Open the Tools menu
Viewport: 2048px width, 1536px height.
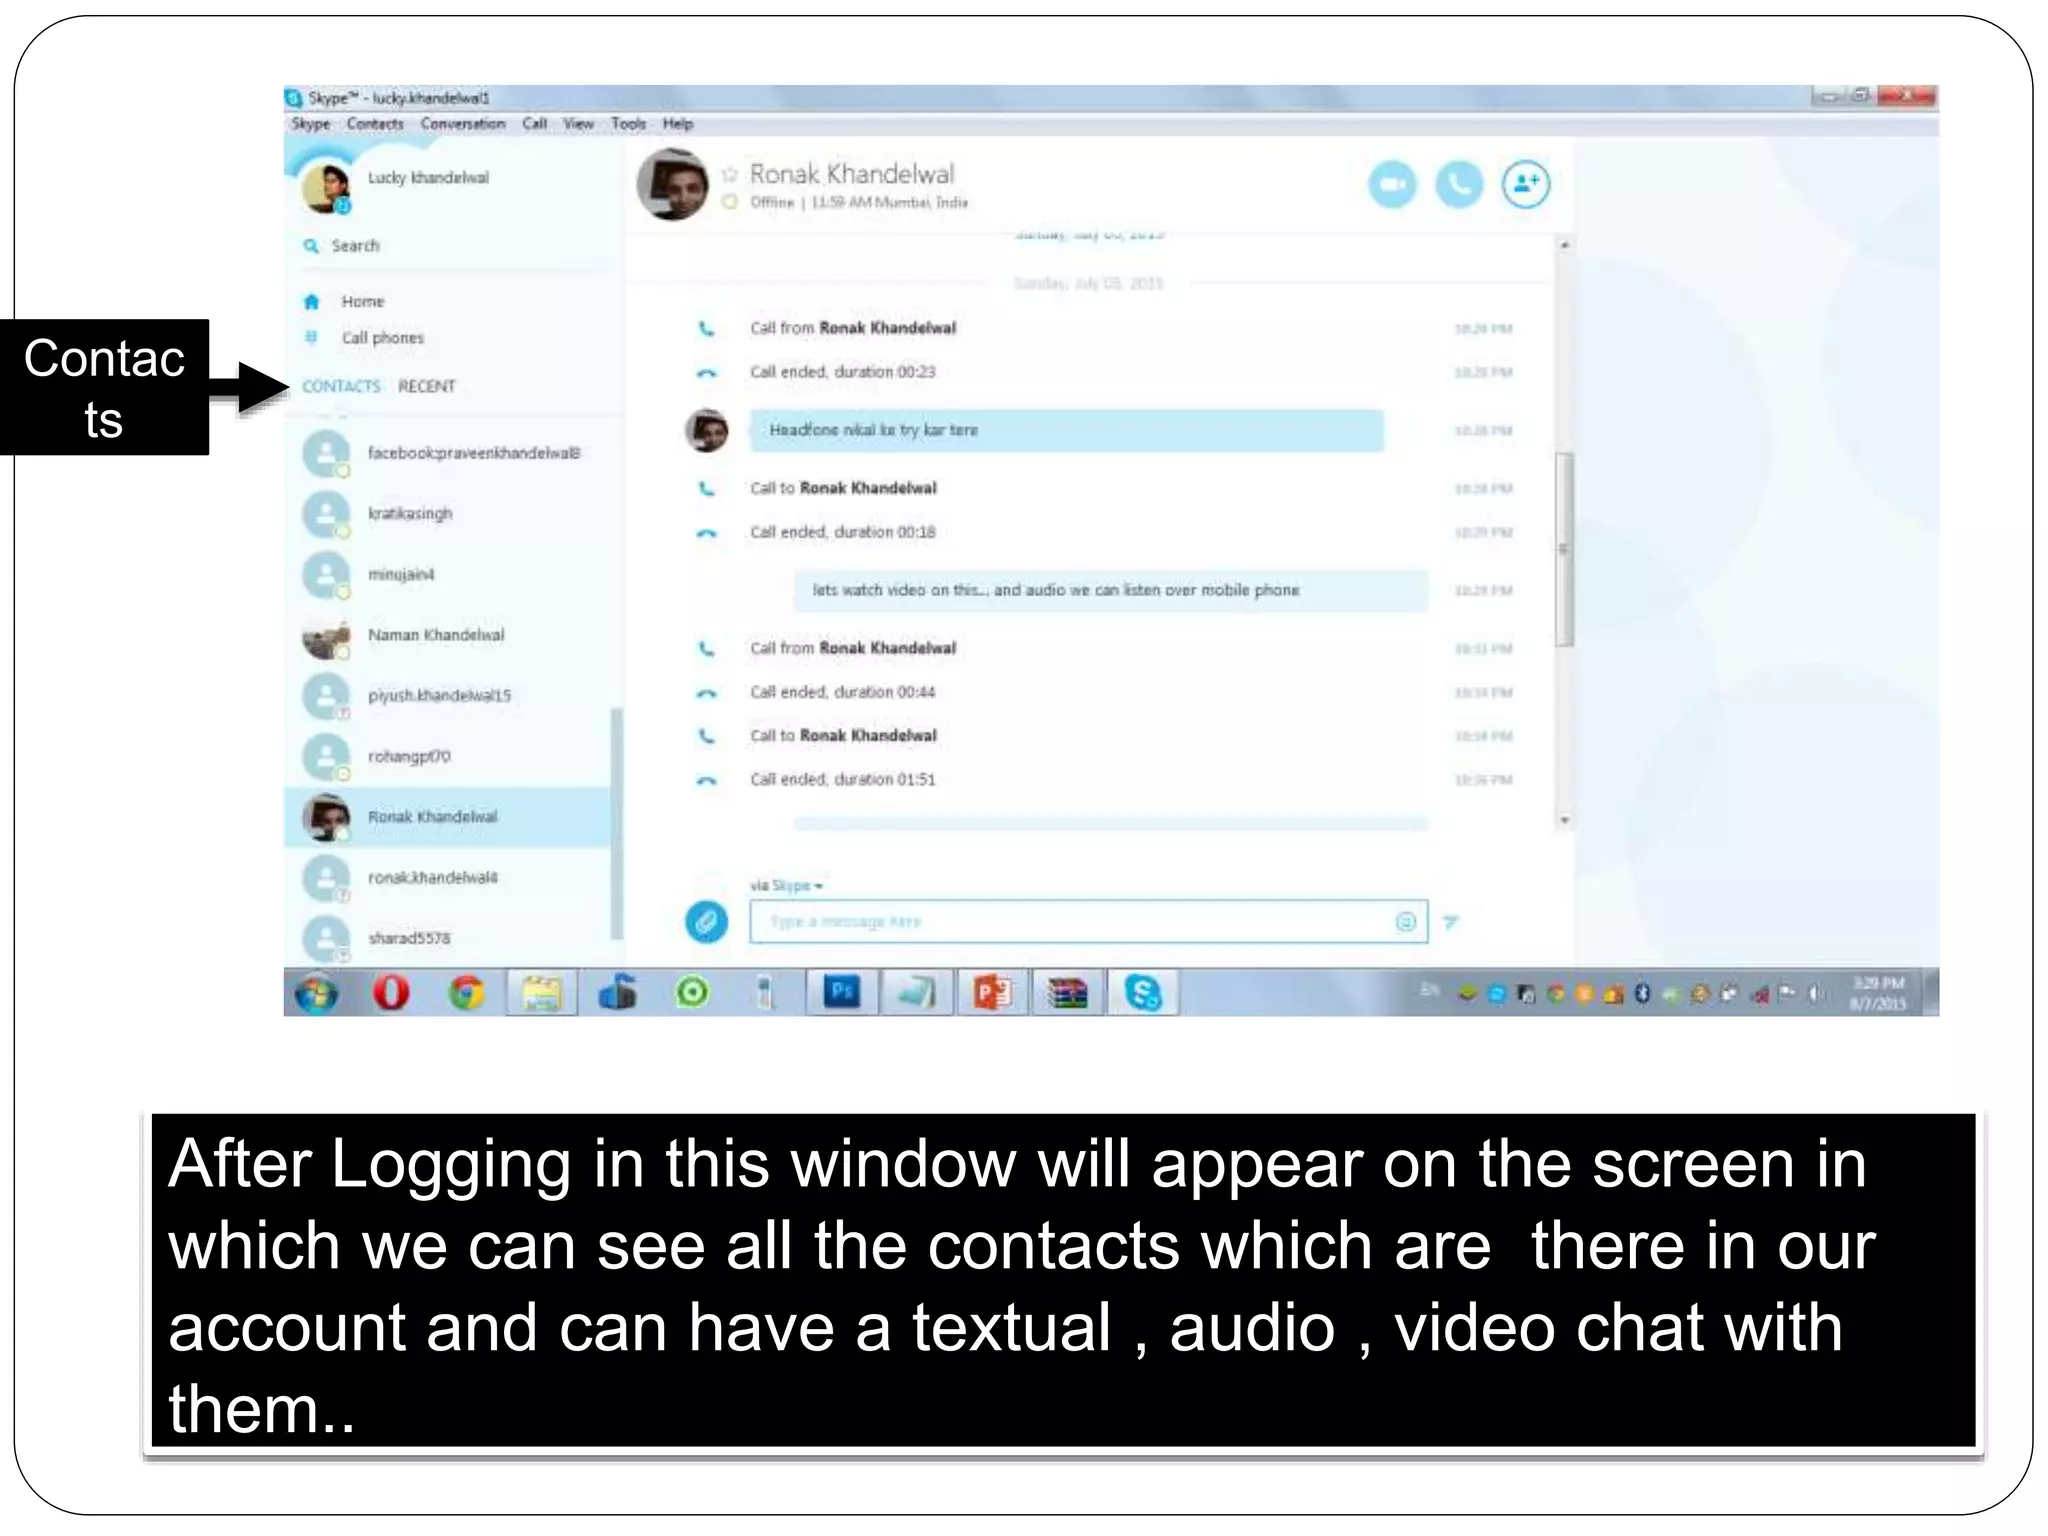[628, 124]
